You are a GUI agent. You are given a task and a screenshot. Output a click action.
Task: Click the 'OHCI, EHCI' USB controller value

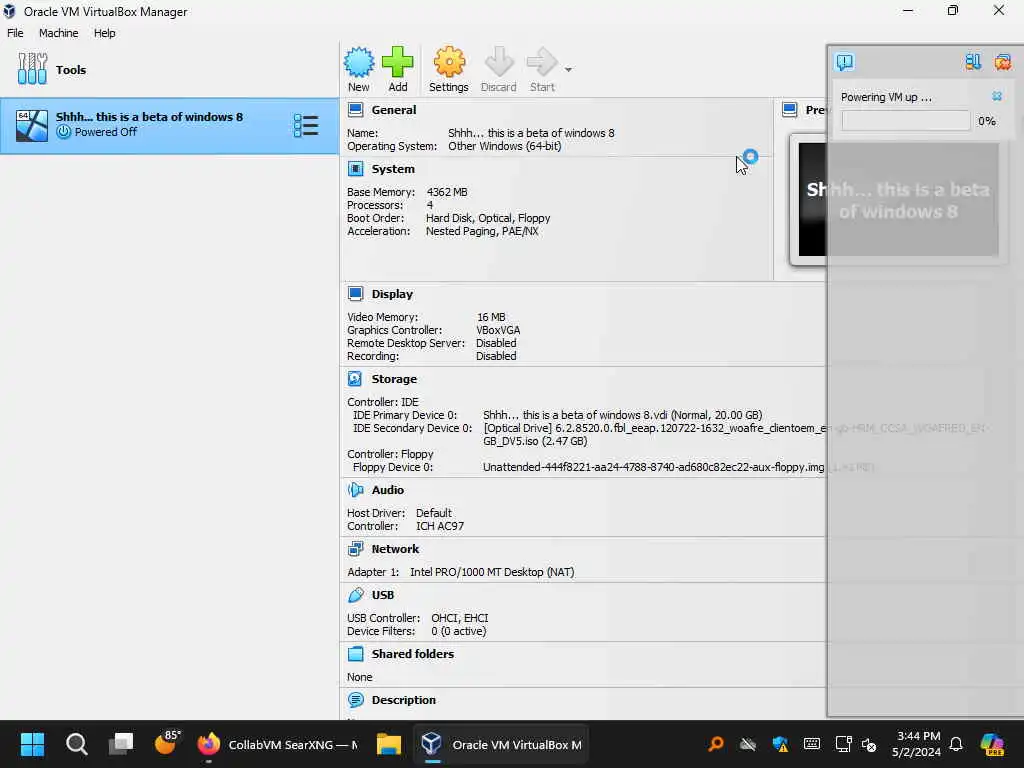click(x=460, y=618)
